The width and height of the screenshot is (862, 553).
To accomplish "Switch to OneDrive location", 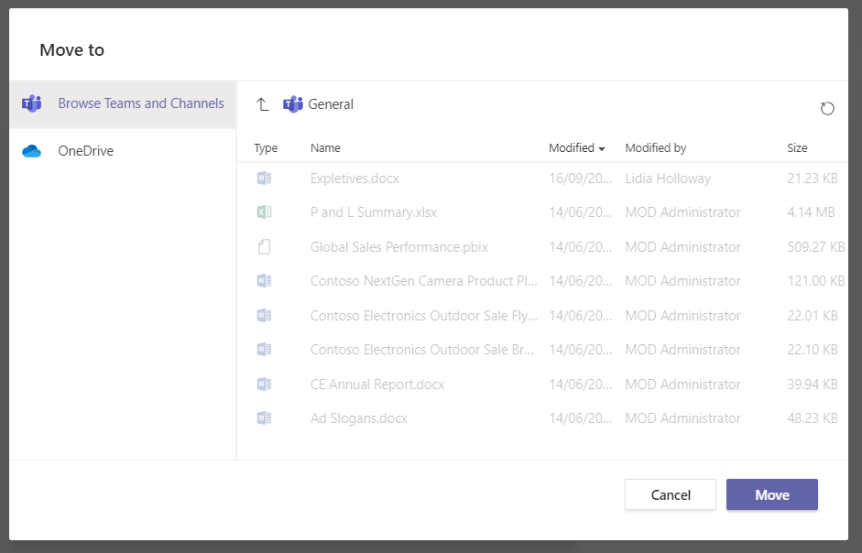I will pyautogui.click(x=86, y=151).
